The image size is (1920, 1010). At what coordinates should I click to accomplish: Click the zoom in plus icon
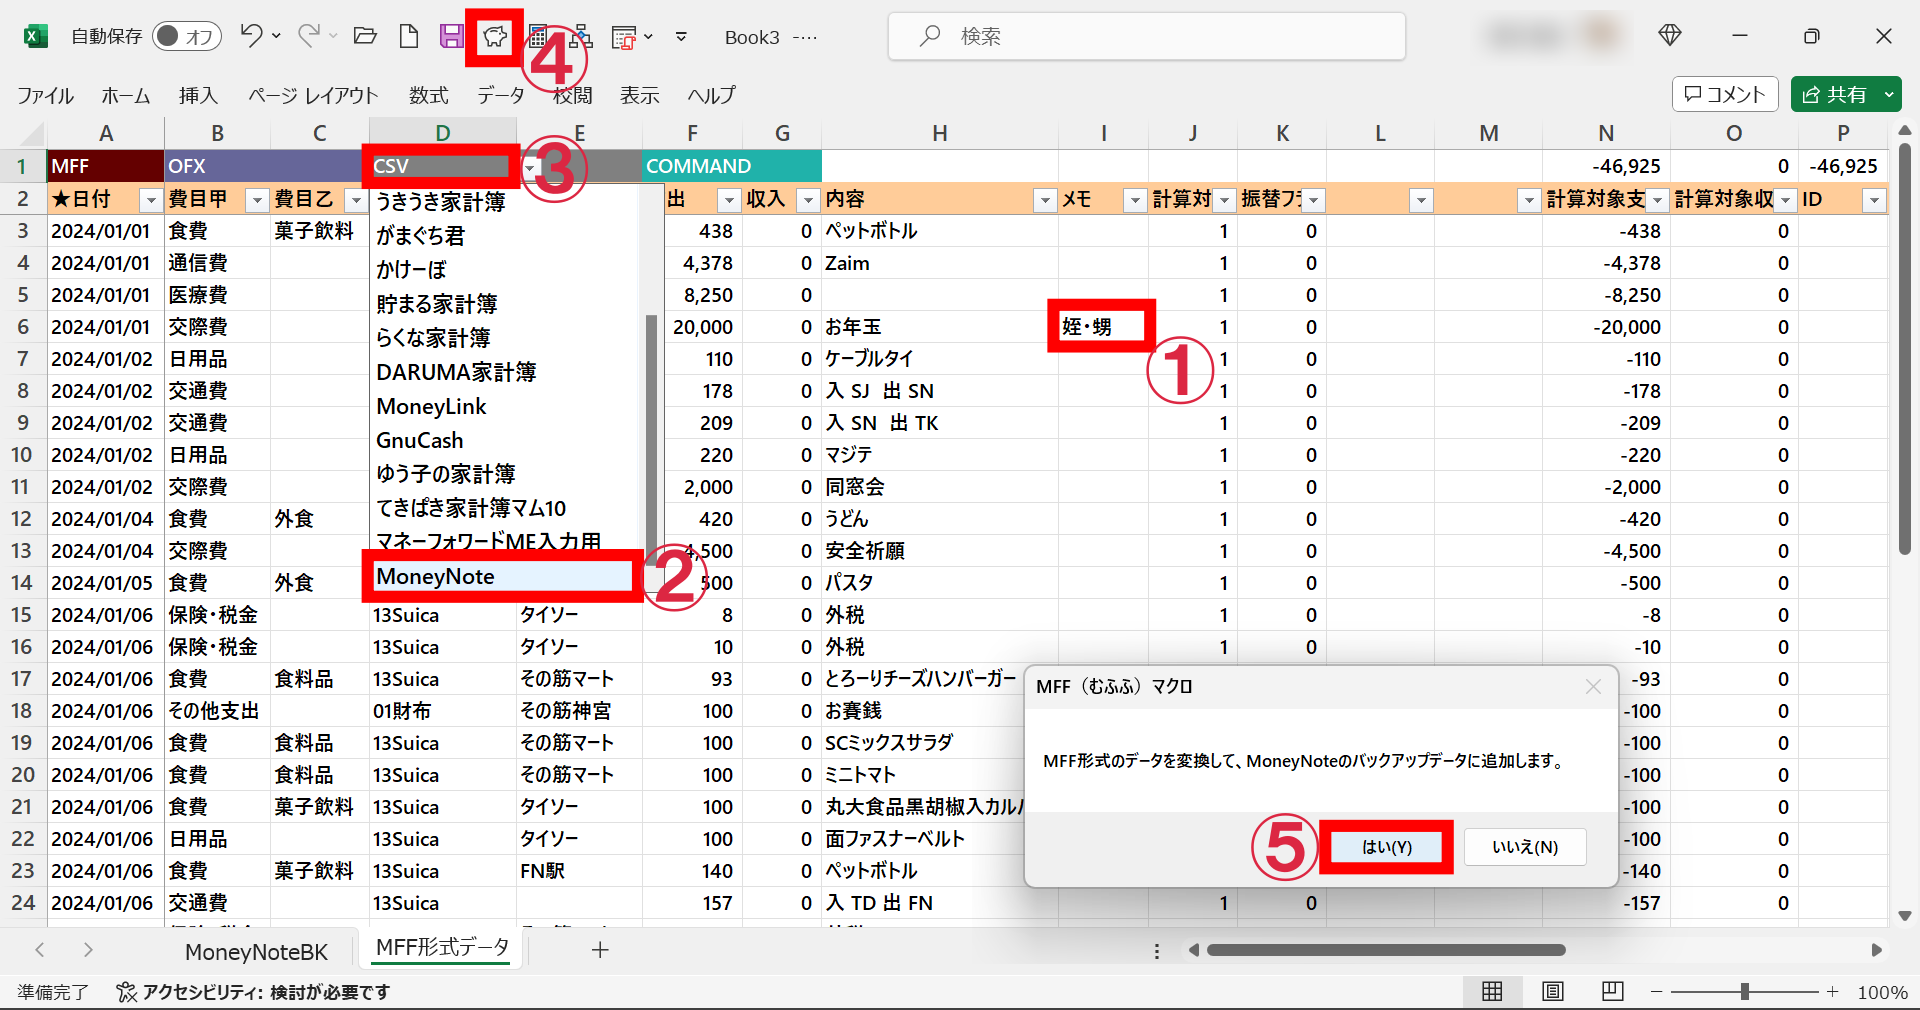click(x=1832, y=992)
